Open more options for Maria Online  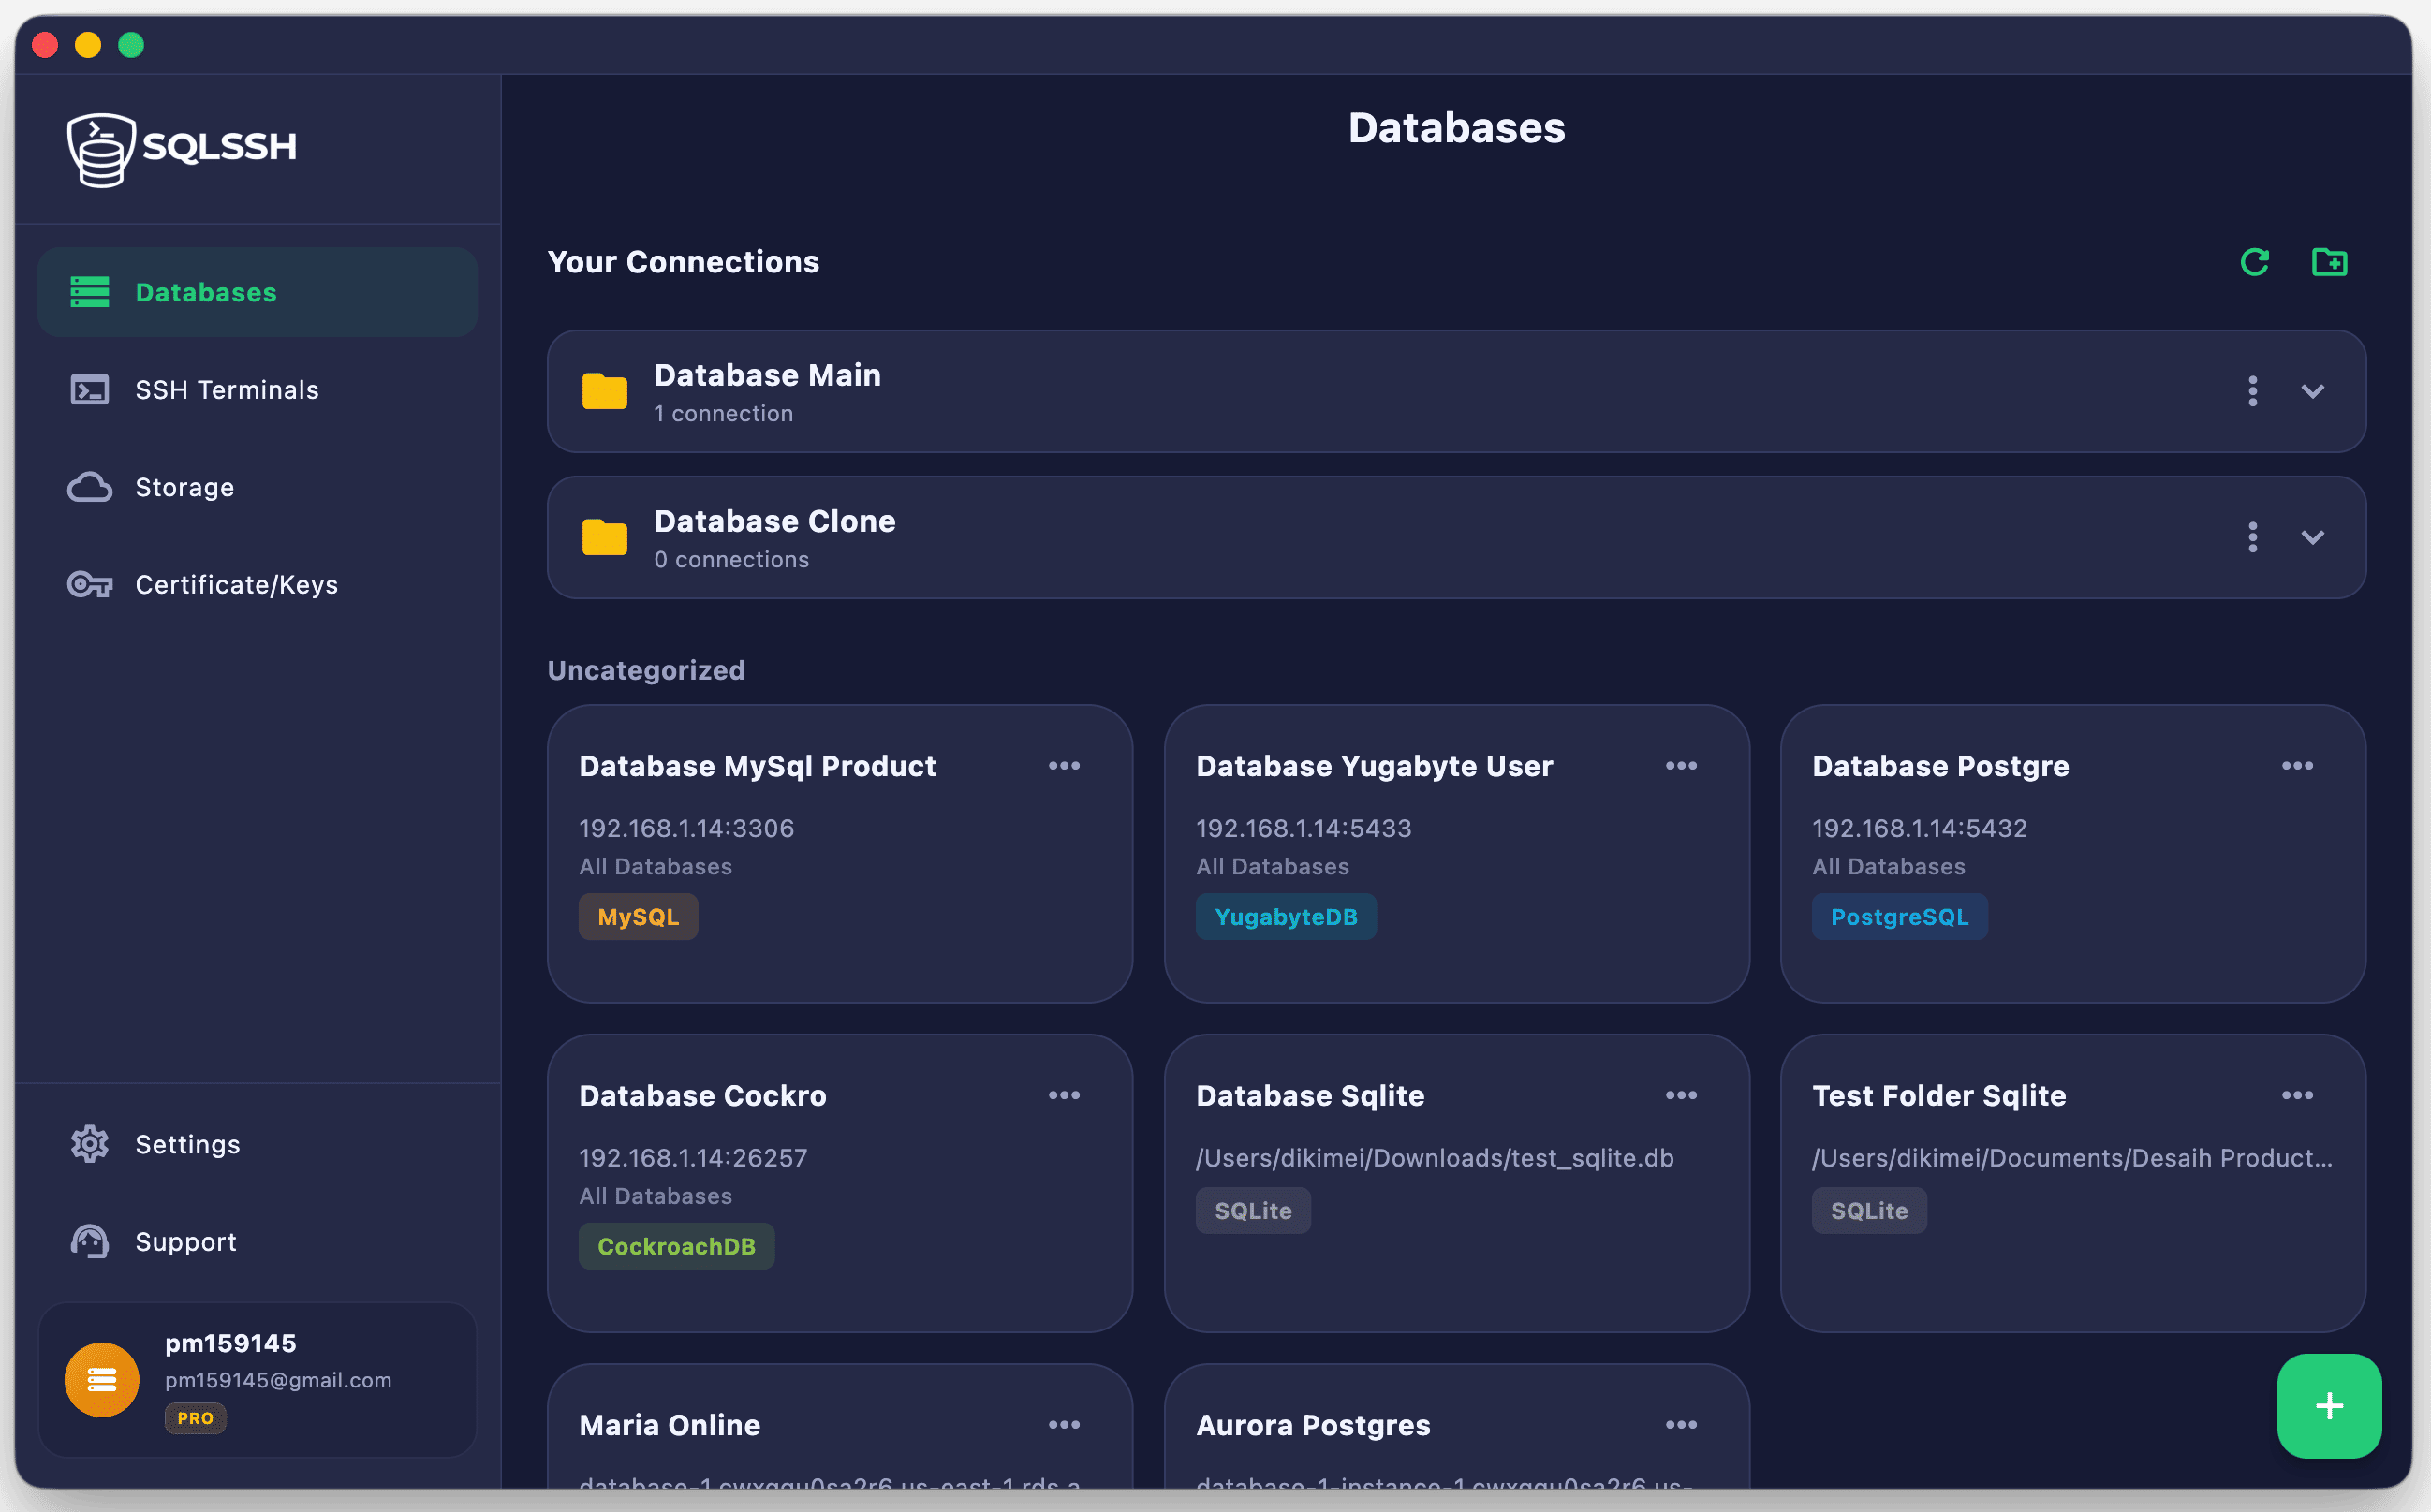coord(1064,1425)
